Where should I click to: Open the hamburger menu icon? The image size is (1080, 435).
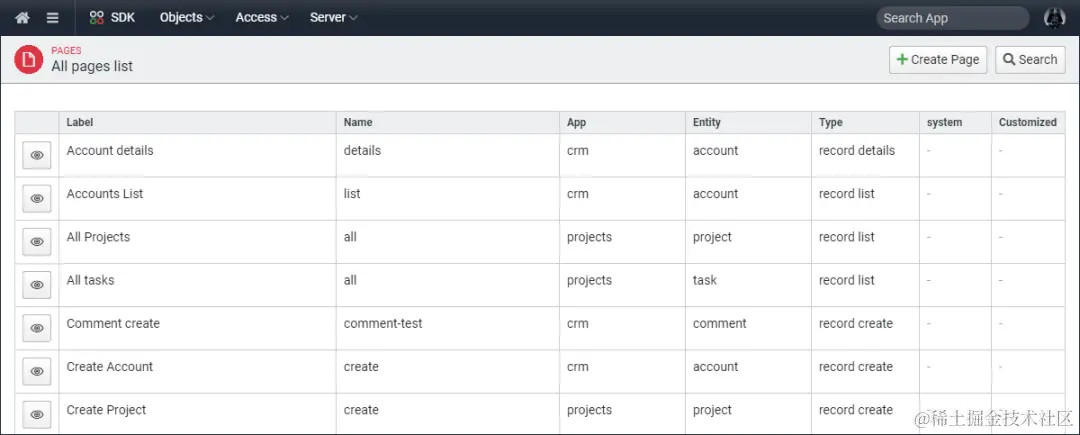pyautogui.click(x=52, y=18)
